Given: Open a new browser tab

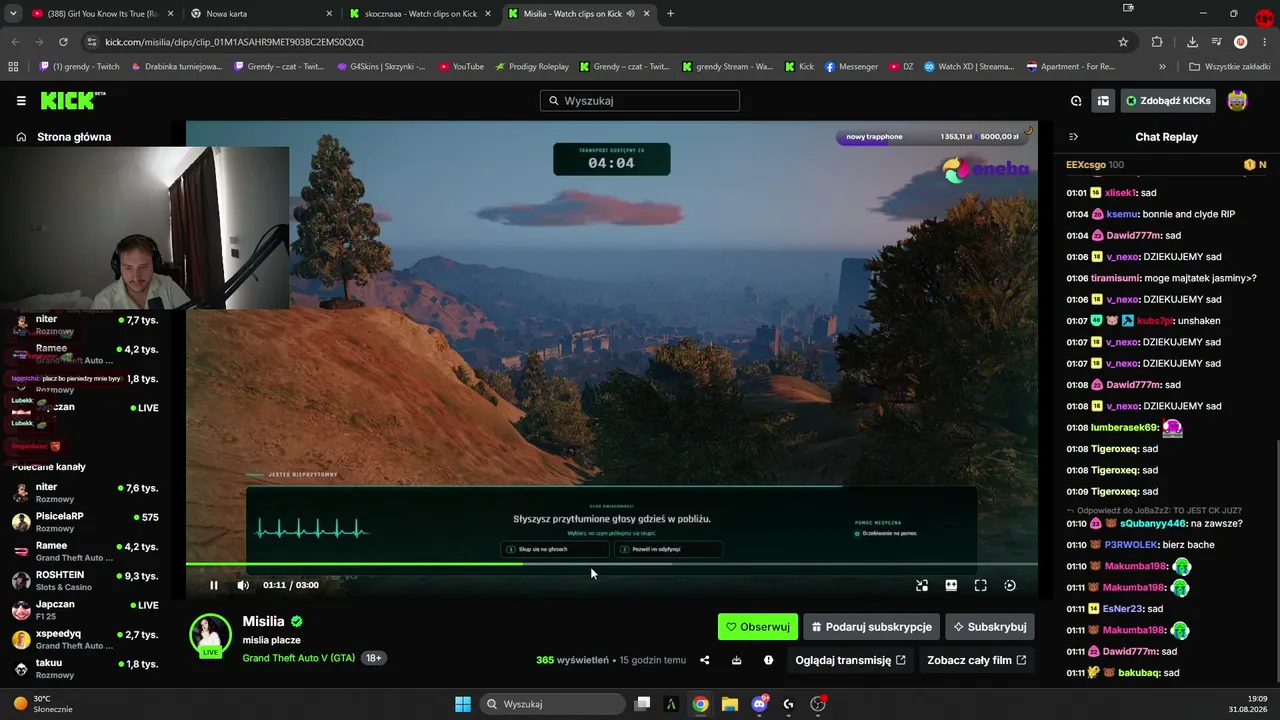Looking at the screenshot, I should point(670,14).
